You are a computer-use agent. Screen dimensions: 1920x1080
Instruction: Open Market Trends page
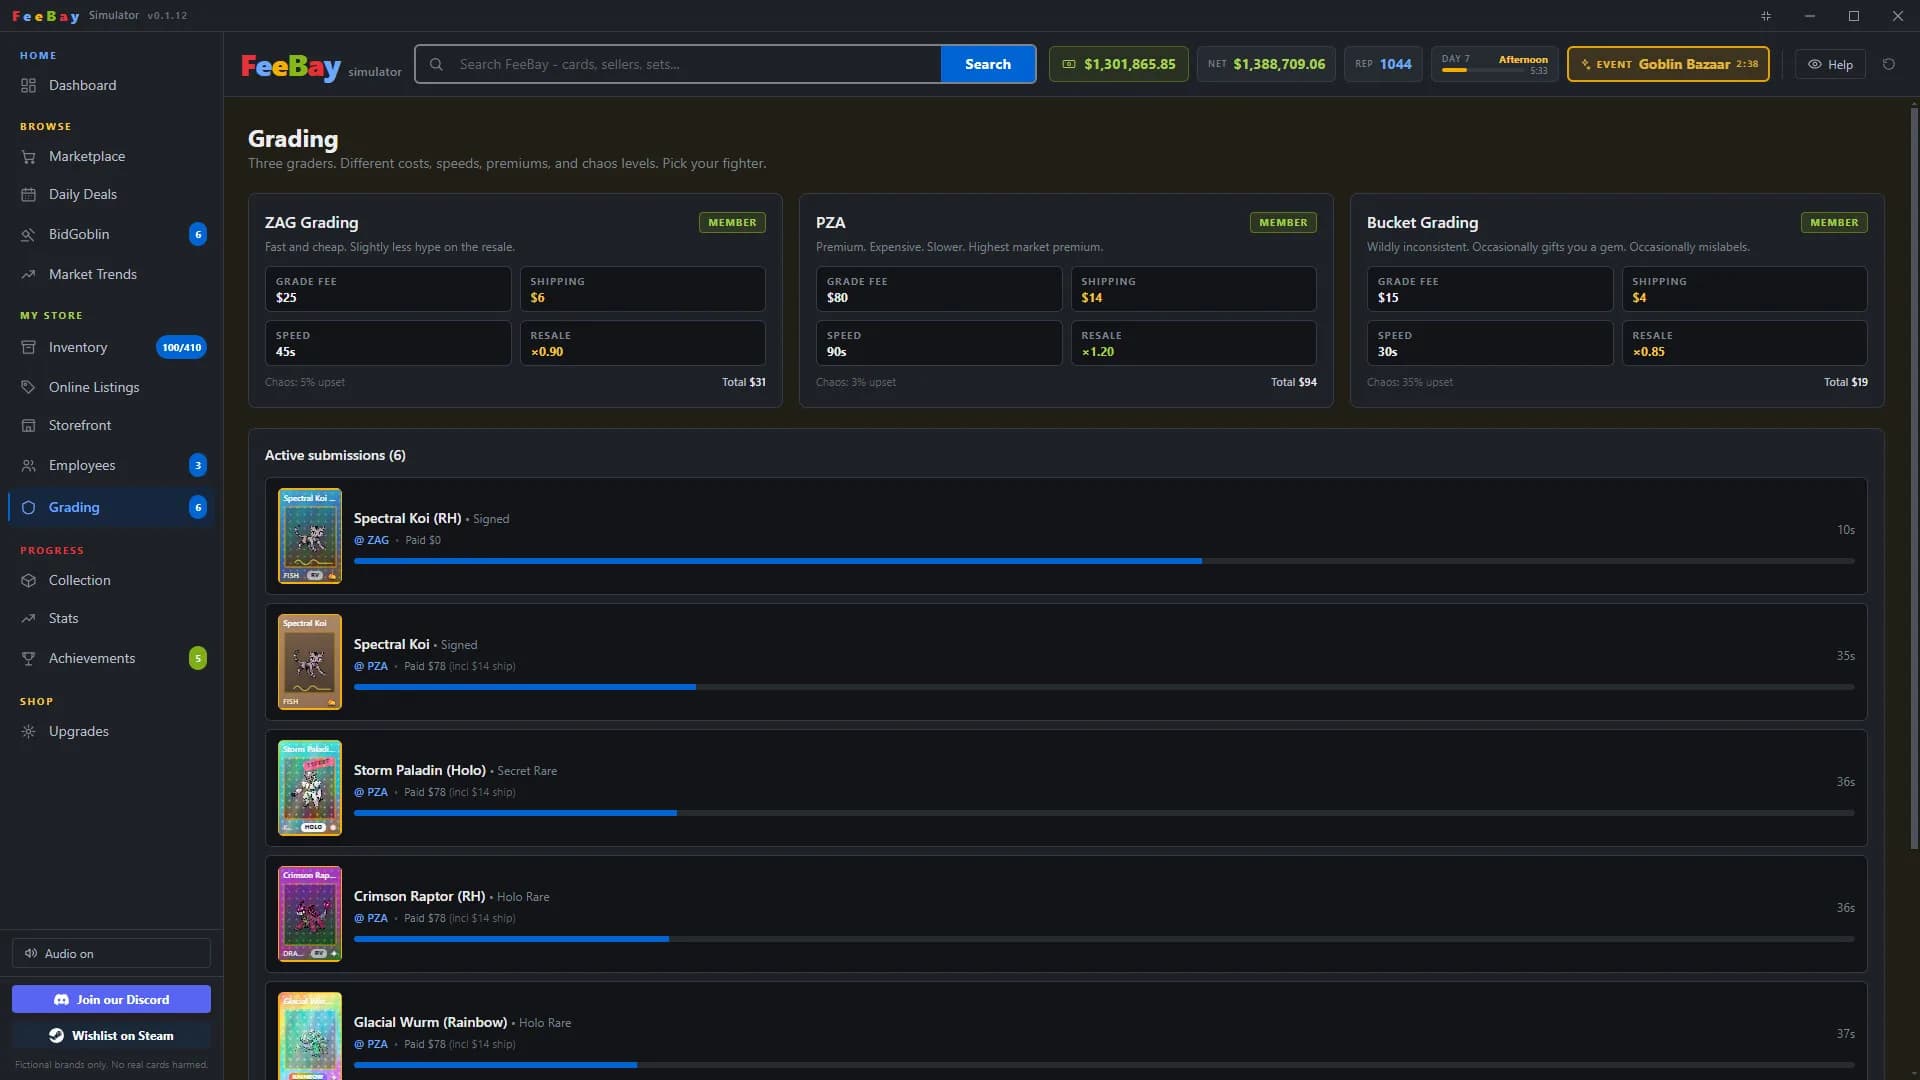click(x=111, y=275)
